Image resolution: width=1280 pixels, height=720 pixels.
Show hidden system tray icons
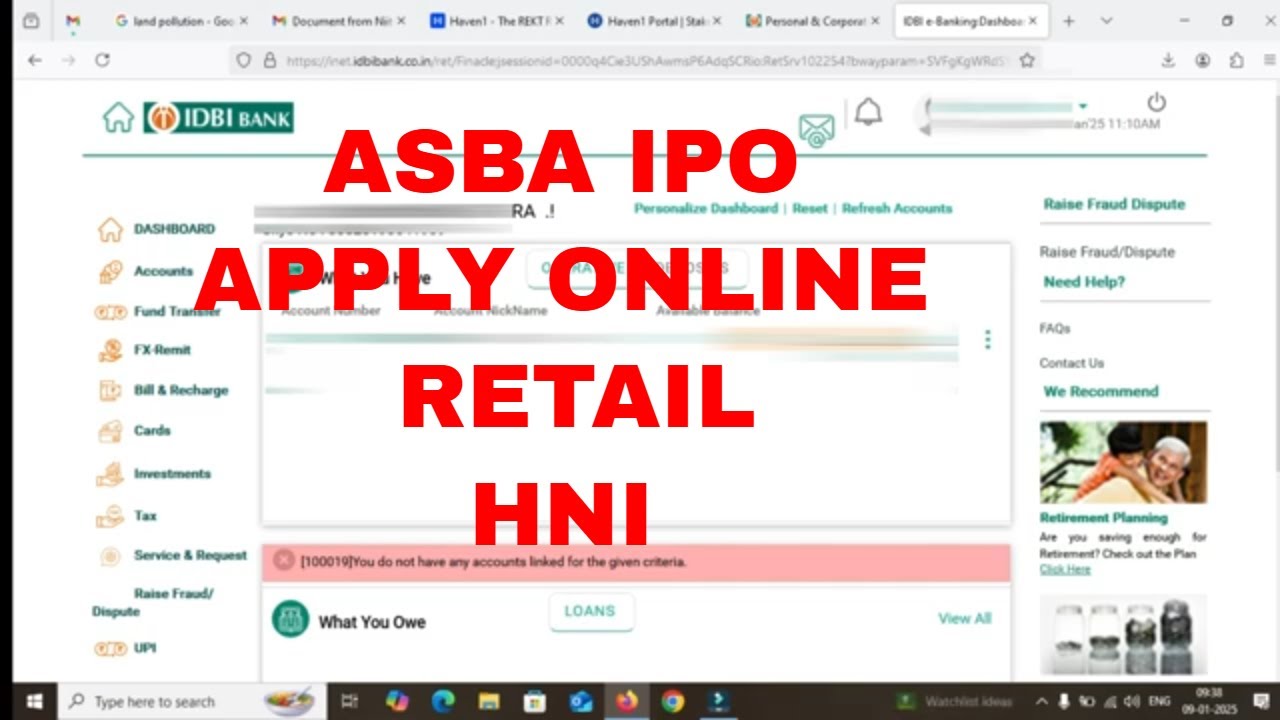(1041, 701)
